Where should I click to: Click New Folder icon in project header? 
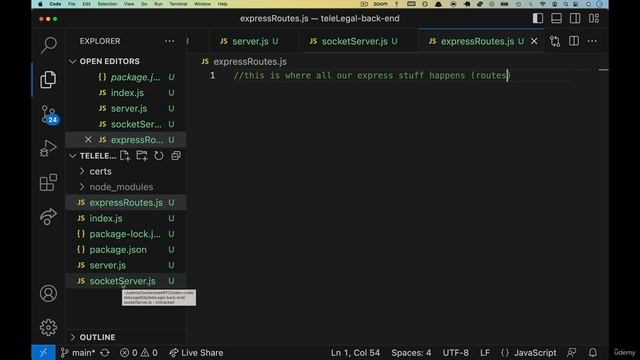(142, 156)
